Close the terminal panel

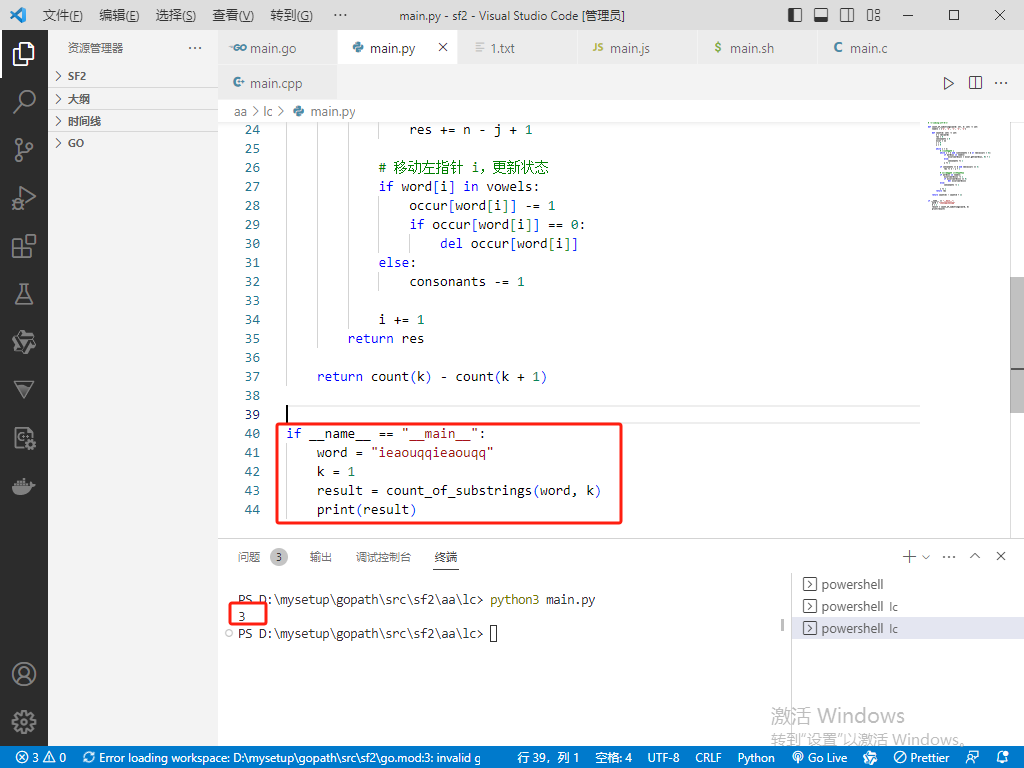coord(1000,556)
